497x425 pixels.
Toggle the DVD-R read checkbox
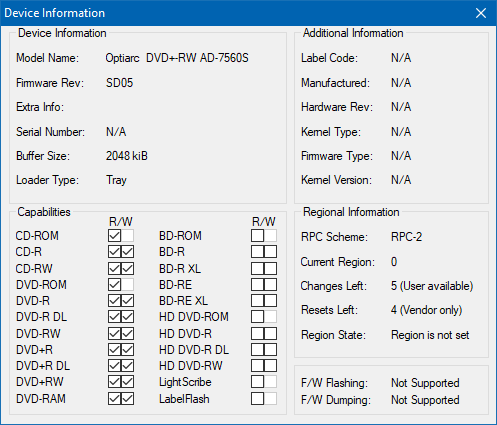tap(114, 301)
